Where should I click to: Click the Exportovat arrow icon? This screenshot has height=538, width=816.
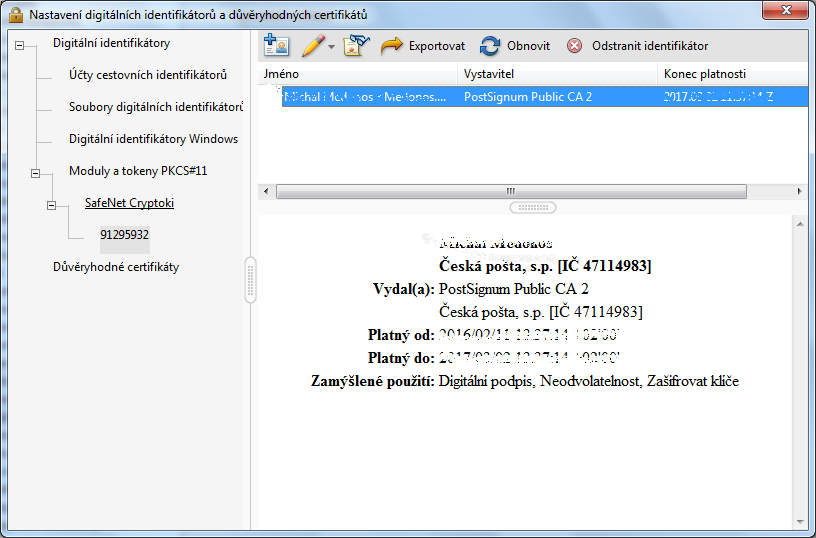(391, 46)
